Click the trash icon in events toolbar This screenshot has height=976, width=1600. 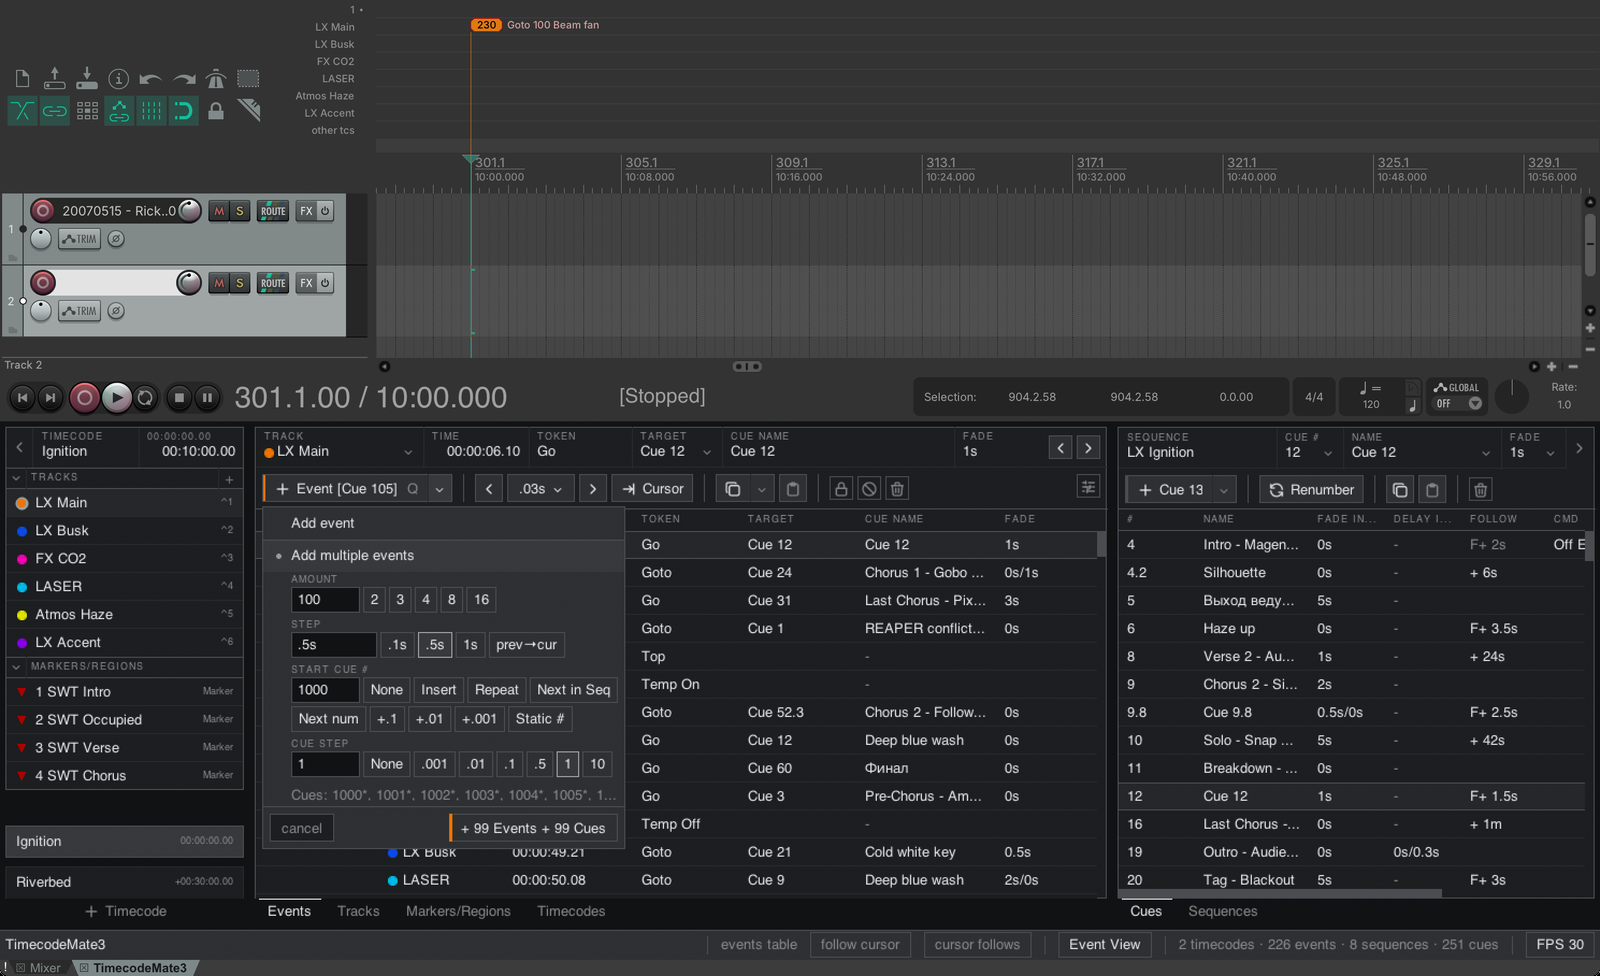[897, 489]
